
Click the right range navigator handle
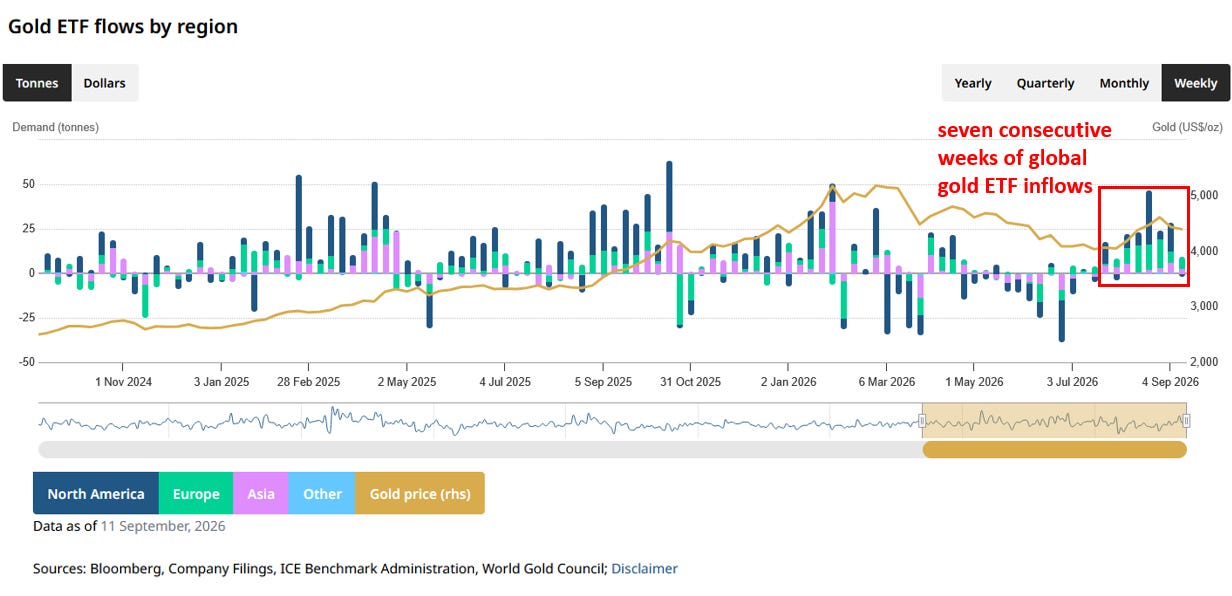[1186, 421]
